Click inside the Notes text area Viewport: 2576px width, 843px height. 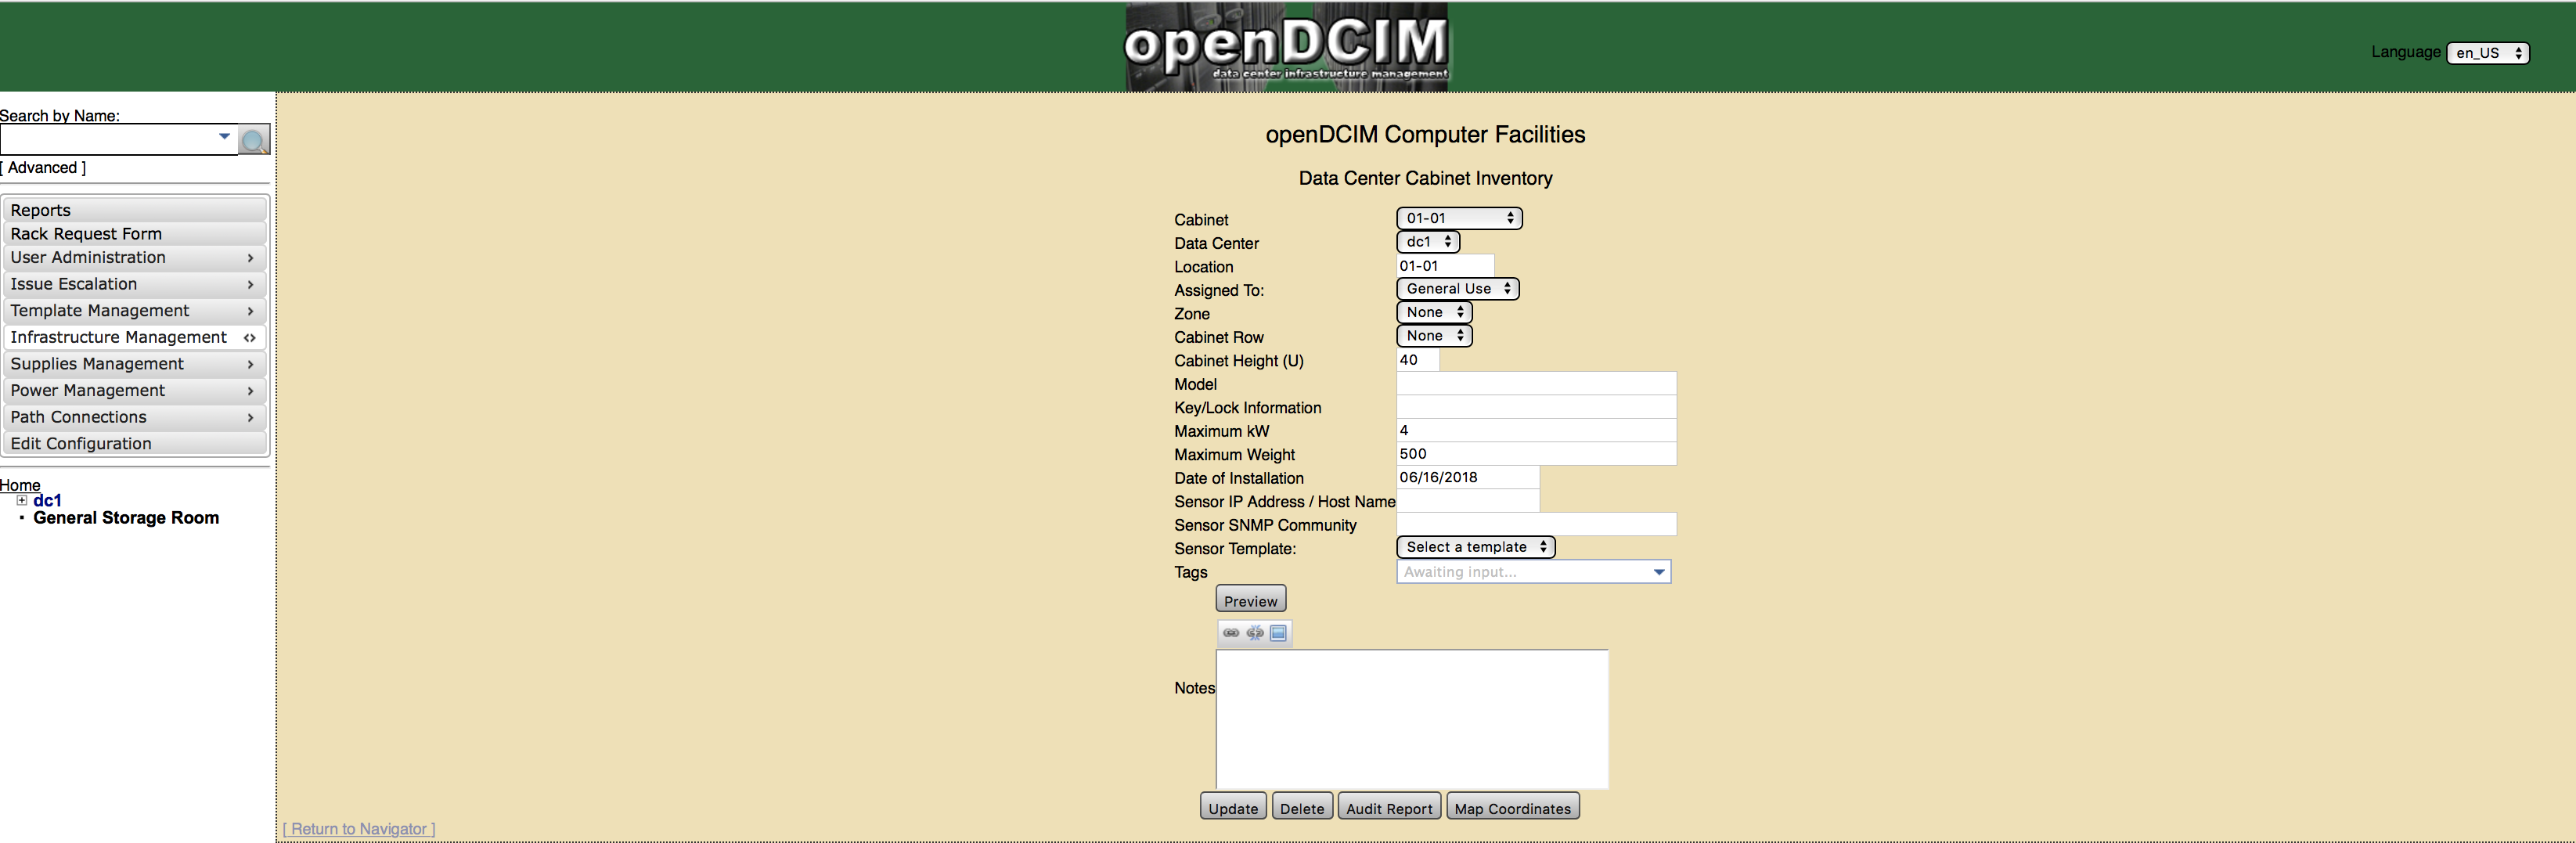coord(1412,719)
